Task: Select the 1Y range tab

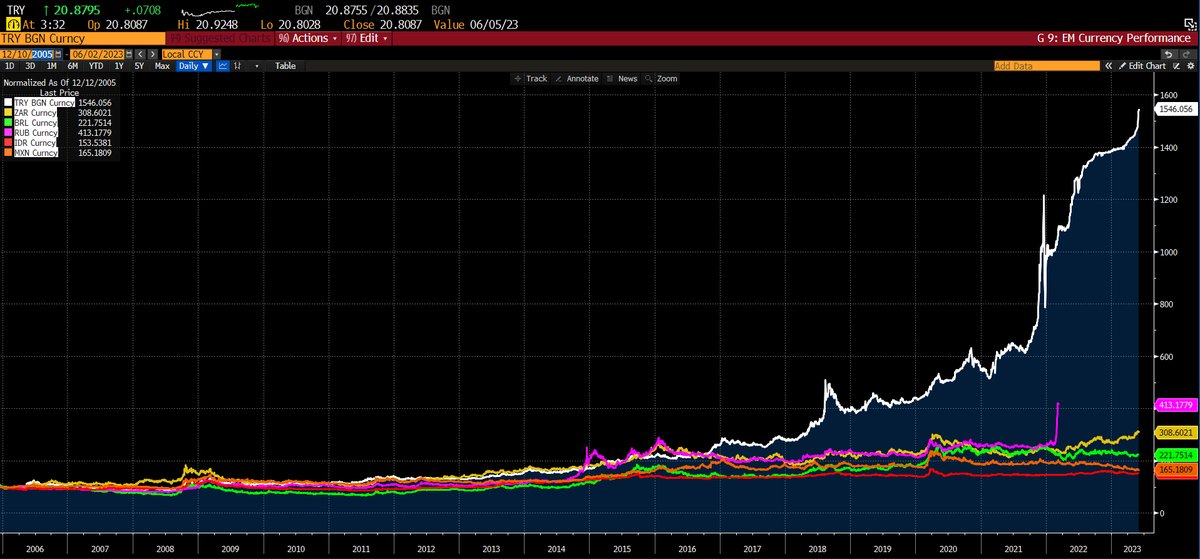Action: click(119, 66)
